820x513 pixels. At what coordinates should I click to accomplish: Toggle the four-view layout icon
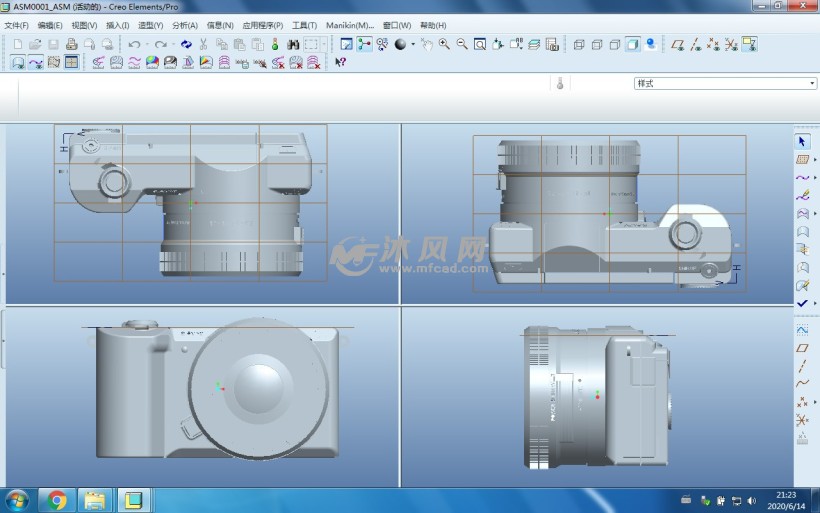(72, 62)
